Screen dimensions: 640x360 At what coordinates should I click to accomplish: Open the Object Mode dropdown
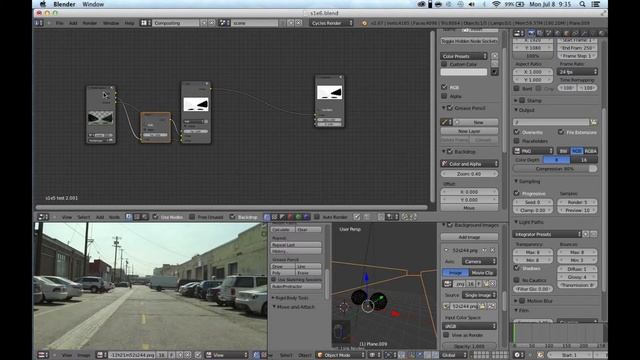341,355
